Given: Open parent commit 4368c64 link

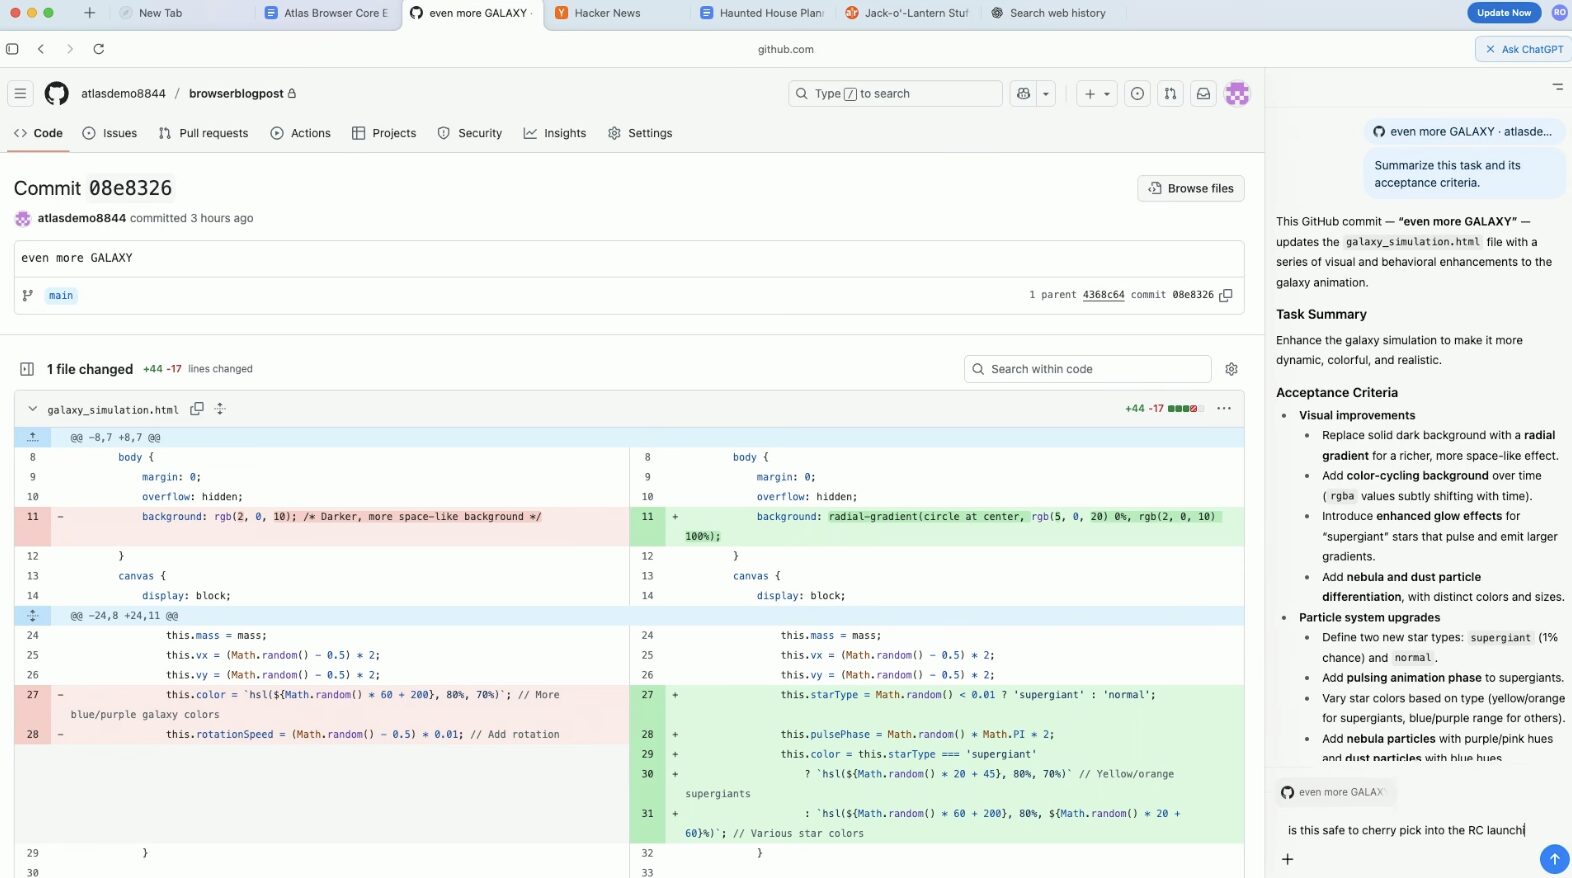Looking at the screenshot, I should pos(1103,295).
